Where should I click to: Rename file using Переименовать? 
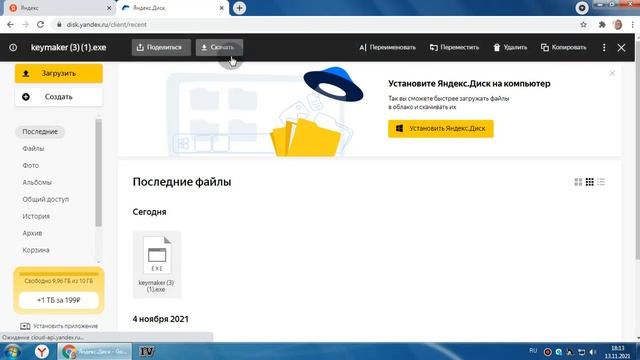tap(387, 47)
